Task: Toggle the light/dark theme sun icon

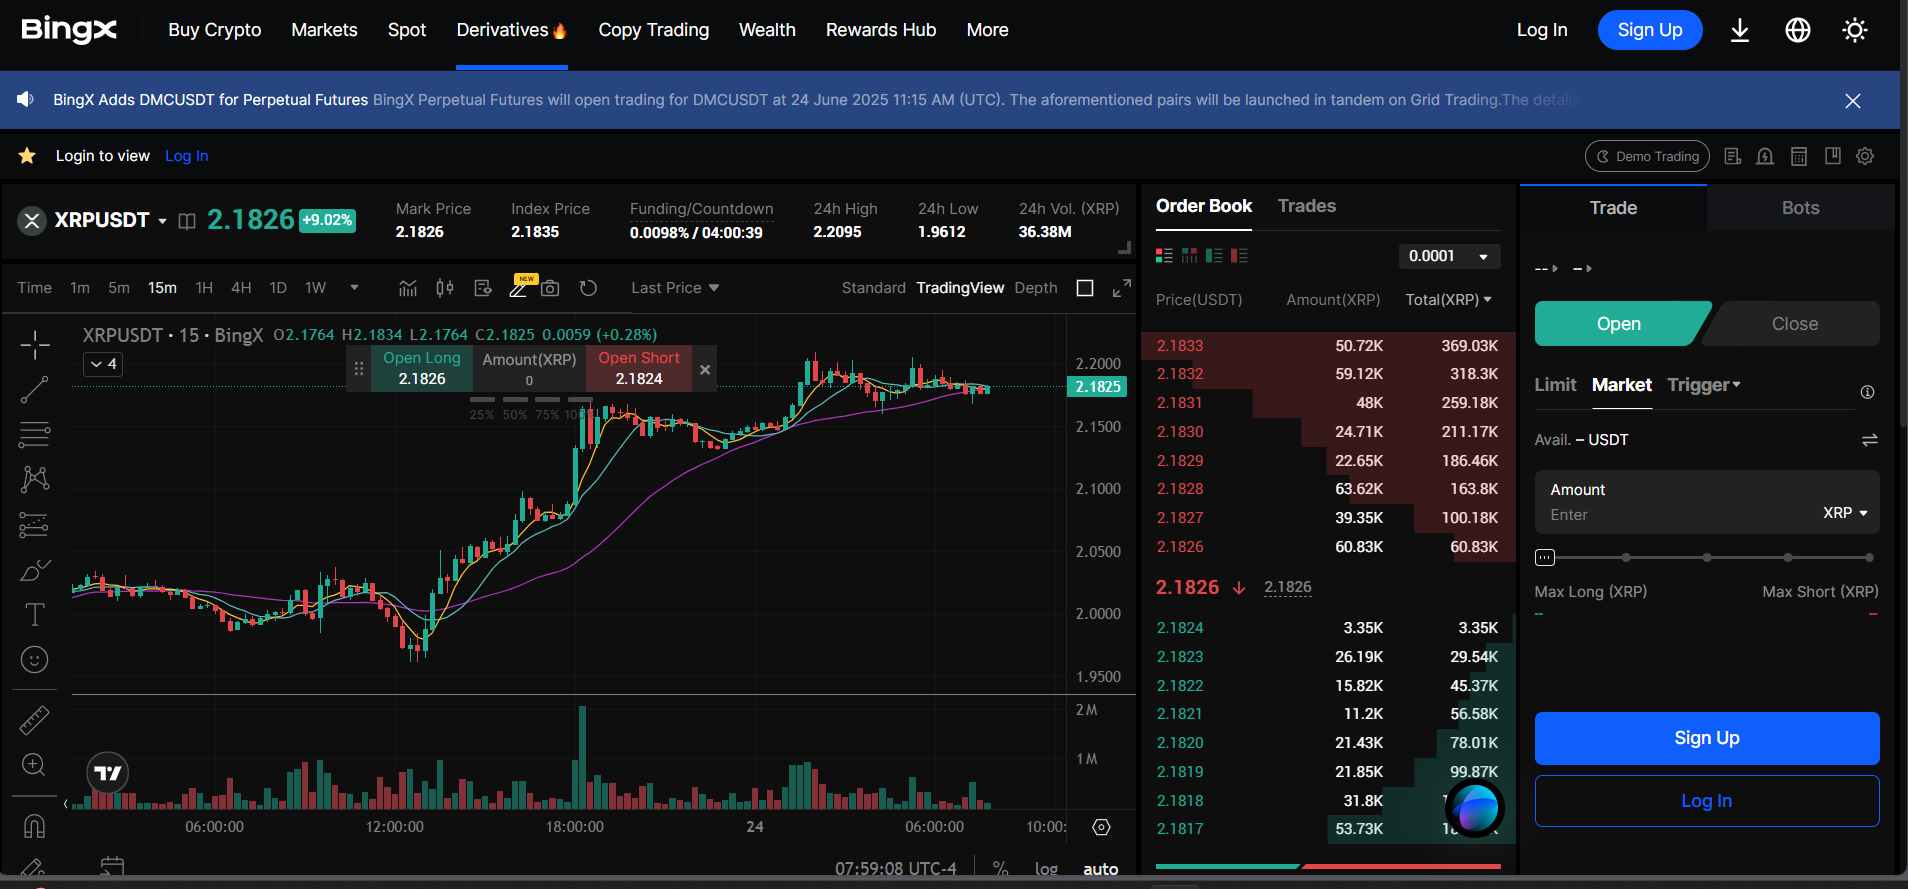Action: pyautogui.click(x=1855, y=30)
